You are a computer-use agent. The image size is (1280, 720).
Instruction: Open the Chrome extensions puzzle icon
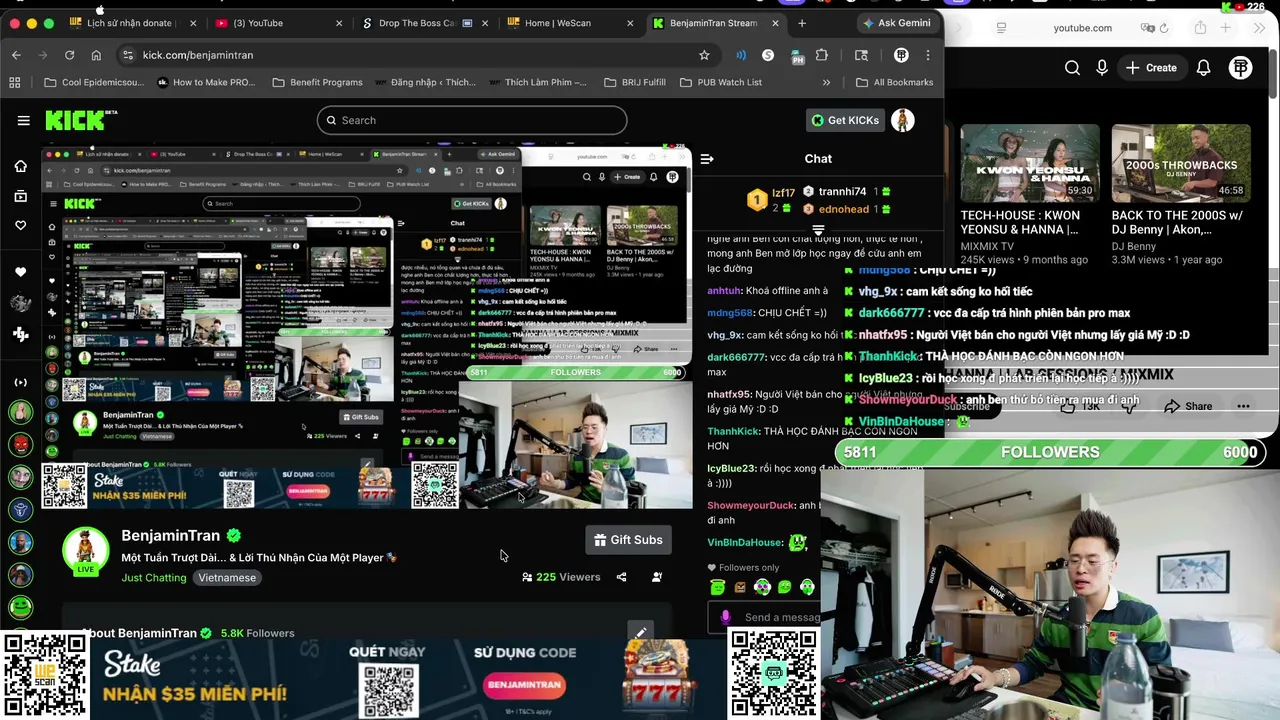click(x=822, y=55)
